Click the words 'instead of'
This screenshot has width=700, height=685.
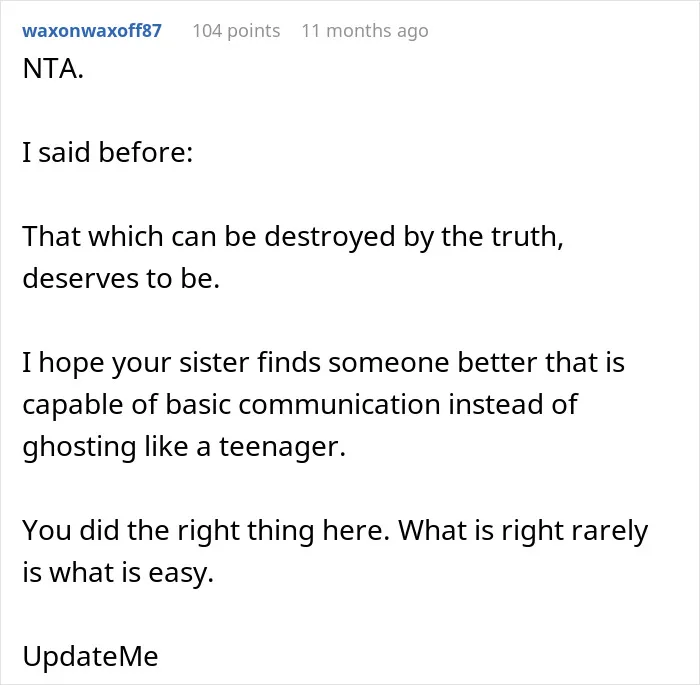coord(513,405)
